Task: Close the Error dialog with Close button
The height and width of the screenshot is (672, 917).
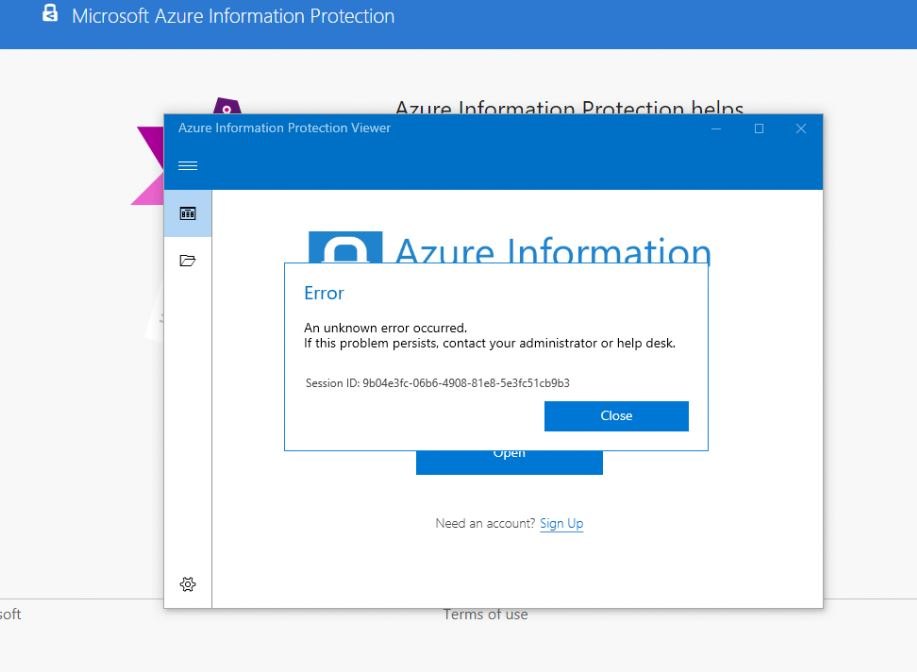Action: [616, 416]
